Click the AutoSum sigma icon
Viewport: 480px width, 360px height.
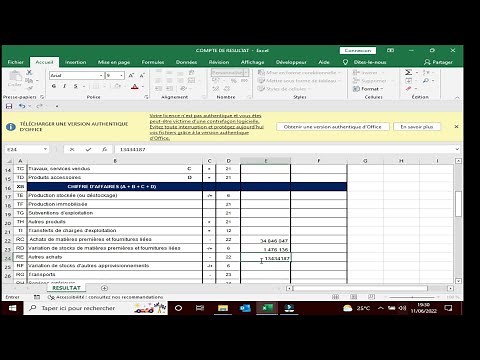pos(408,72)
